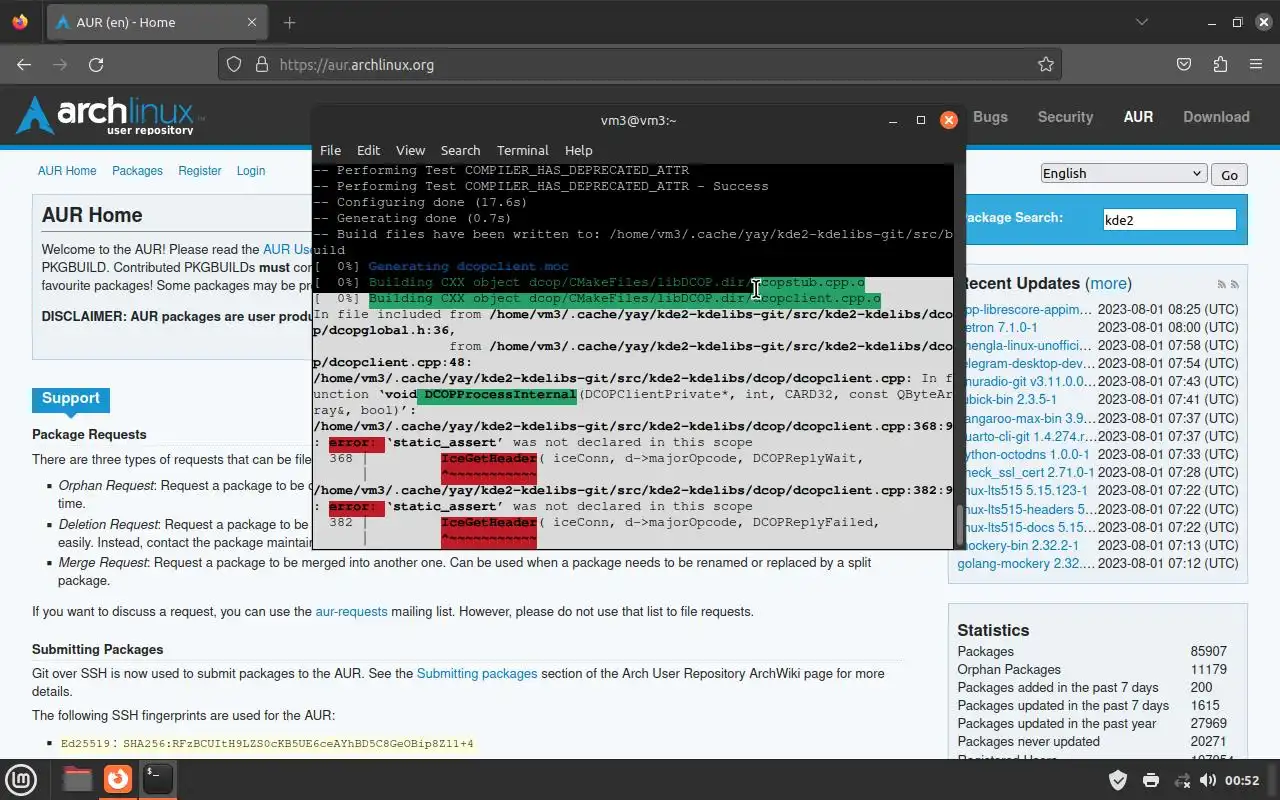The image size is (1280, 800).
Task: Open the printer tray icon
Action: 1150,780
